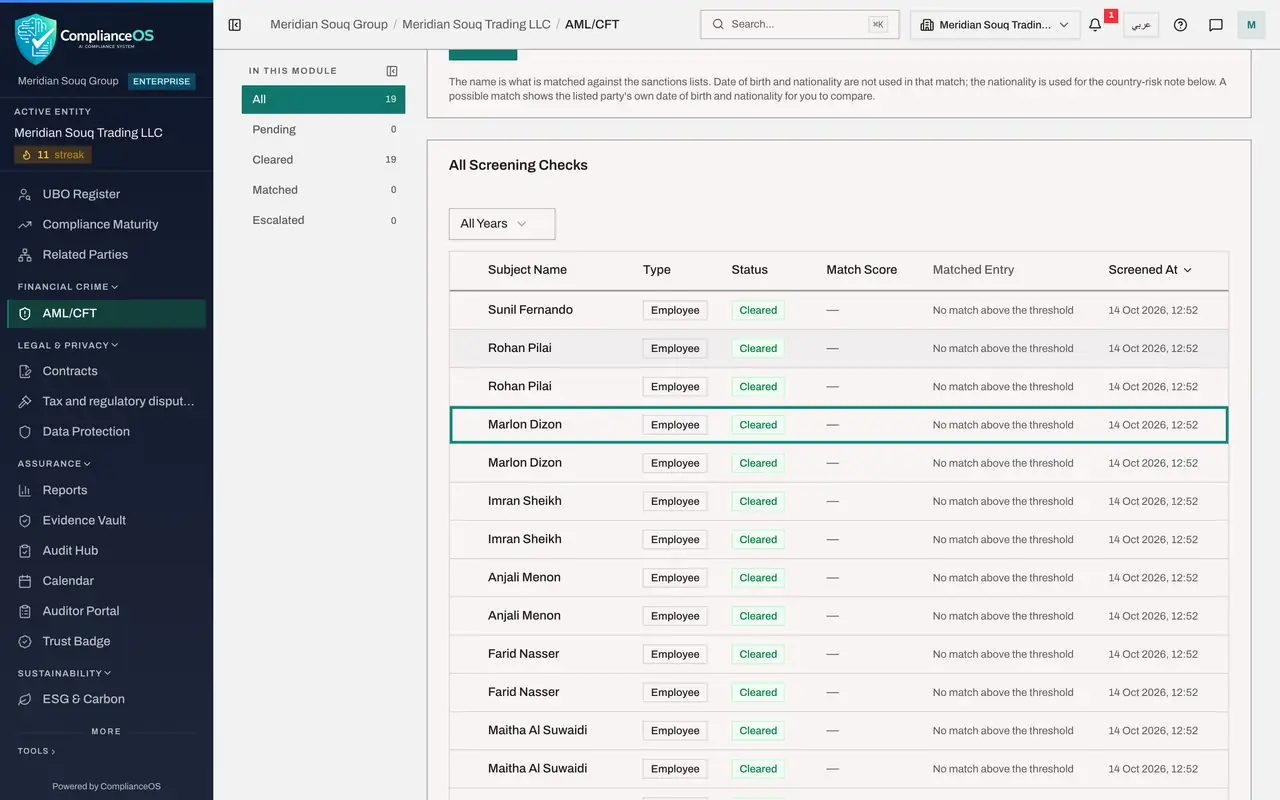Click the Compliance Maturity trend icon

pos(25,224)
